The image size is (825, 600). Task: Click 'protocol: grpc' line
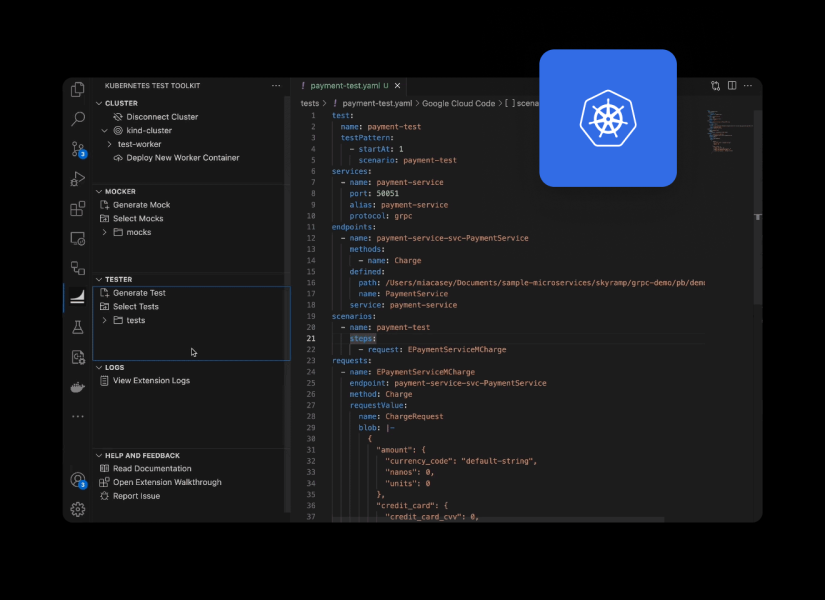tap(380, 216)
